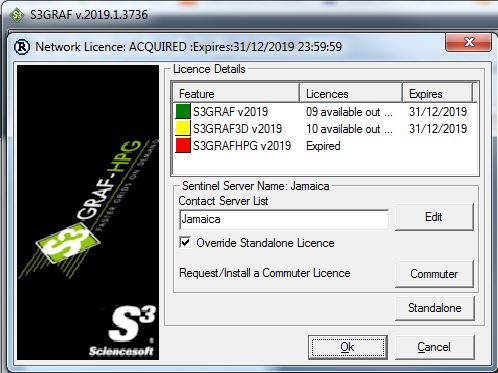The width and height of the screenshot is (498, 373).
Task: Click the S3GRAF3D v2019 expiry date 31/12/2019
Action: pyautogui.click(x=438, y=129)
